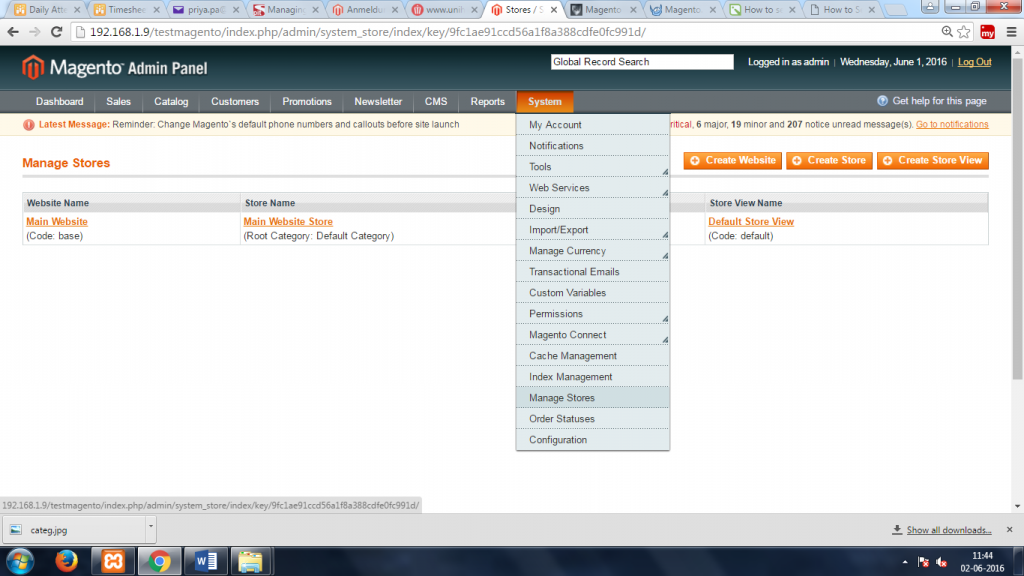Click the Global Record Search field
1024x576 pixels.
click(641, 61)
